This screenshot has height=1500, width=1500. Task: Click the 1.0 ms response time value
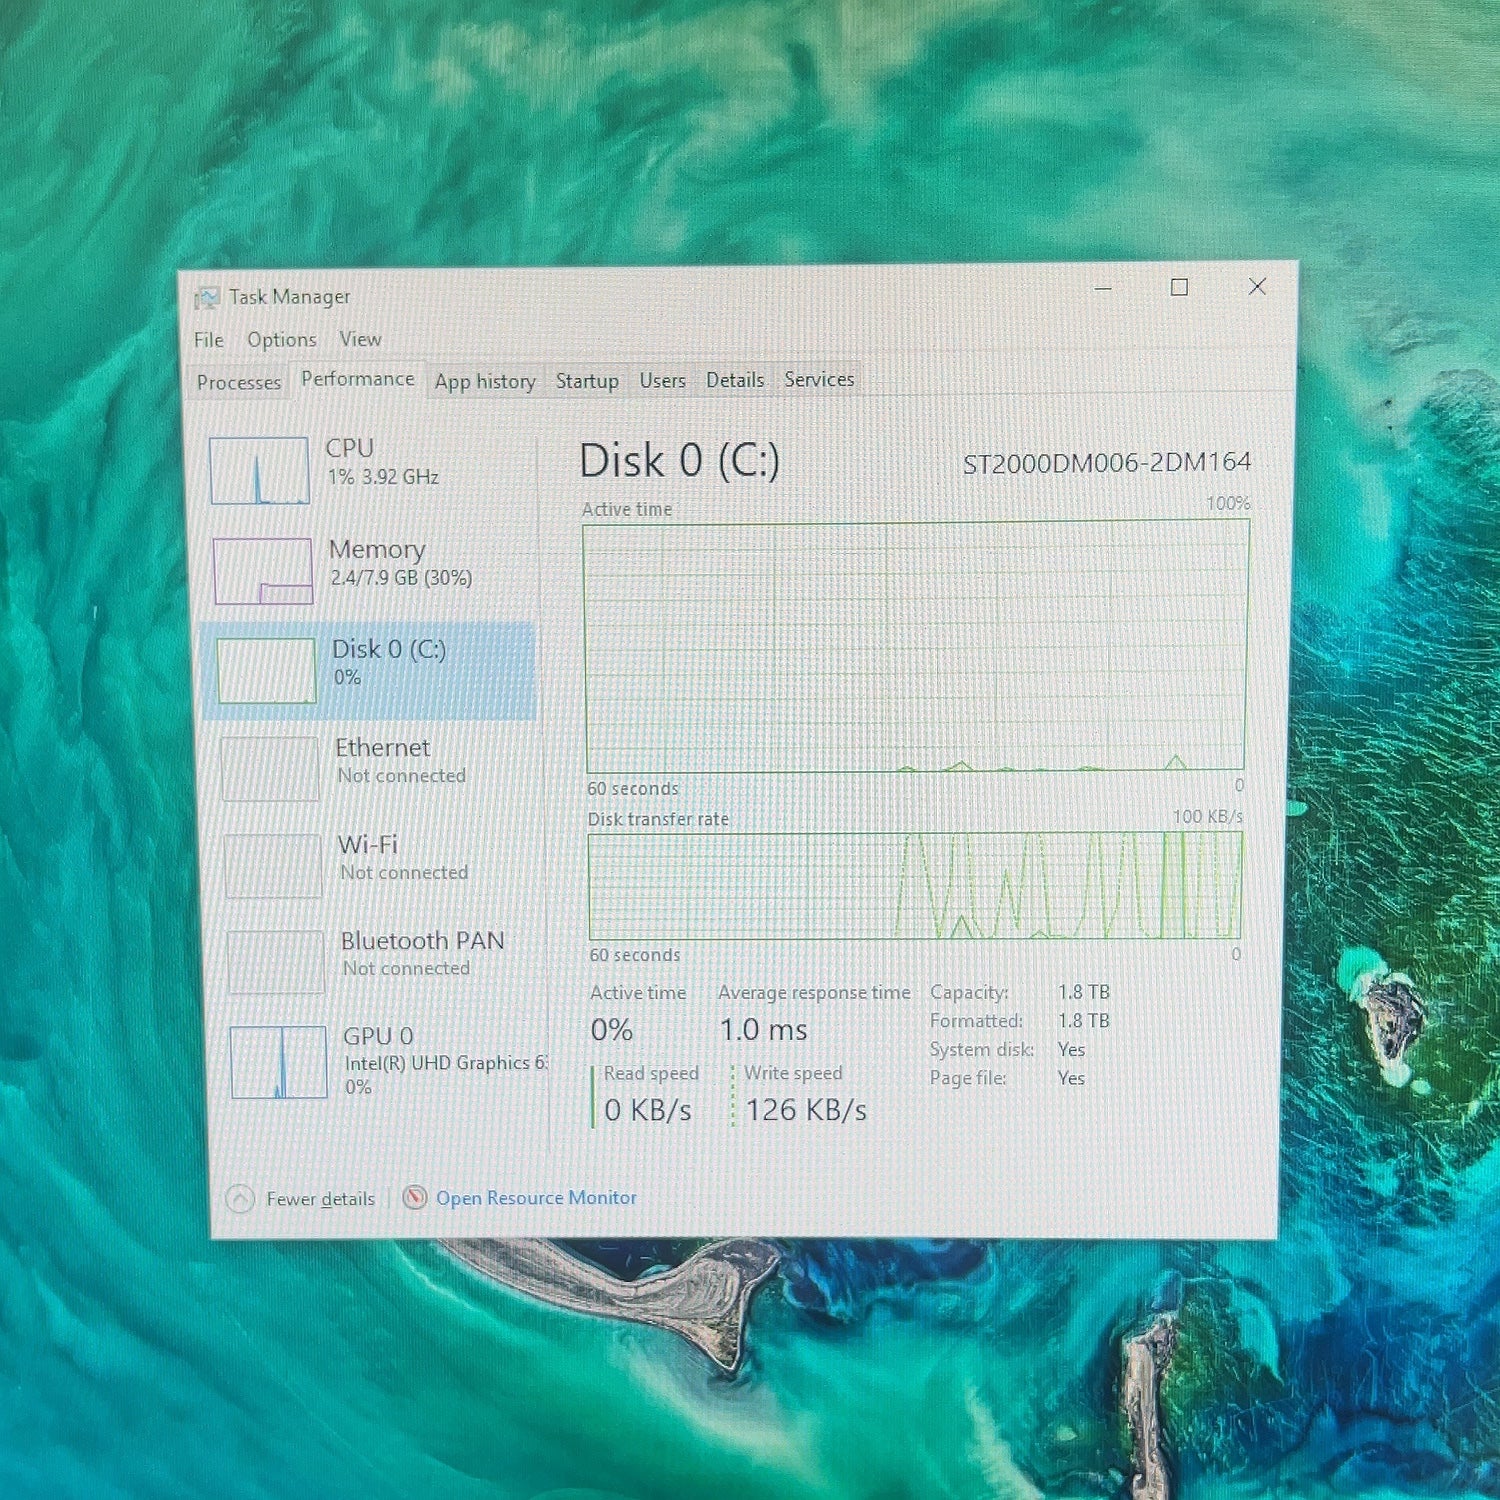pos(764,1029)
